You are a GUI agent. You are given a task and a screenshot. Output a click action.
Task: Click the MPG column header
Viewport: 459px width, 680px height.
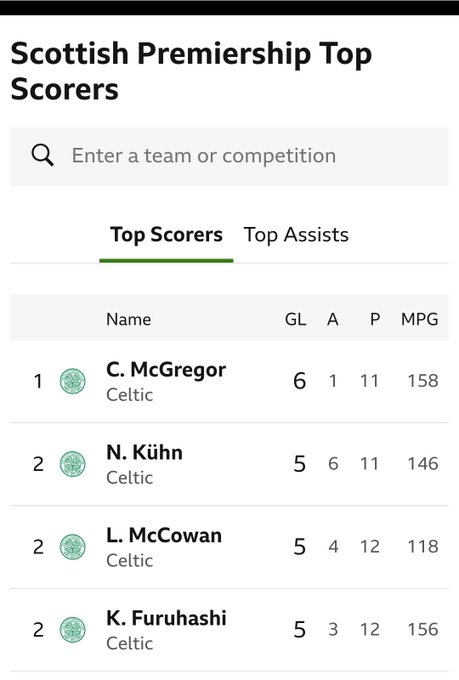point(420,319)
